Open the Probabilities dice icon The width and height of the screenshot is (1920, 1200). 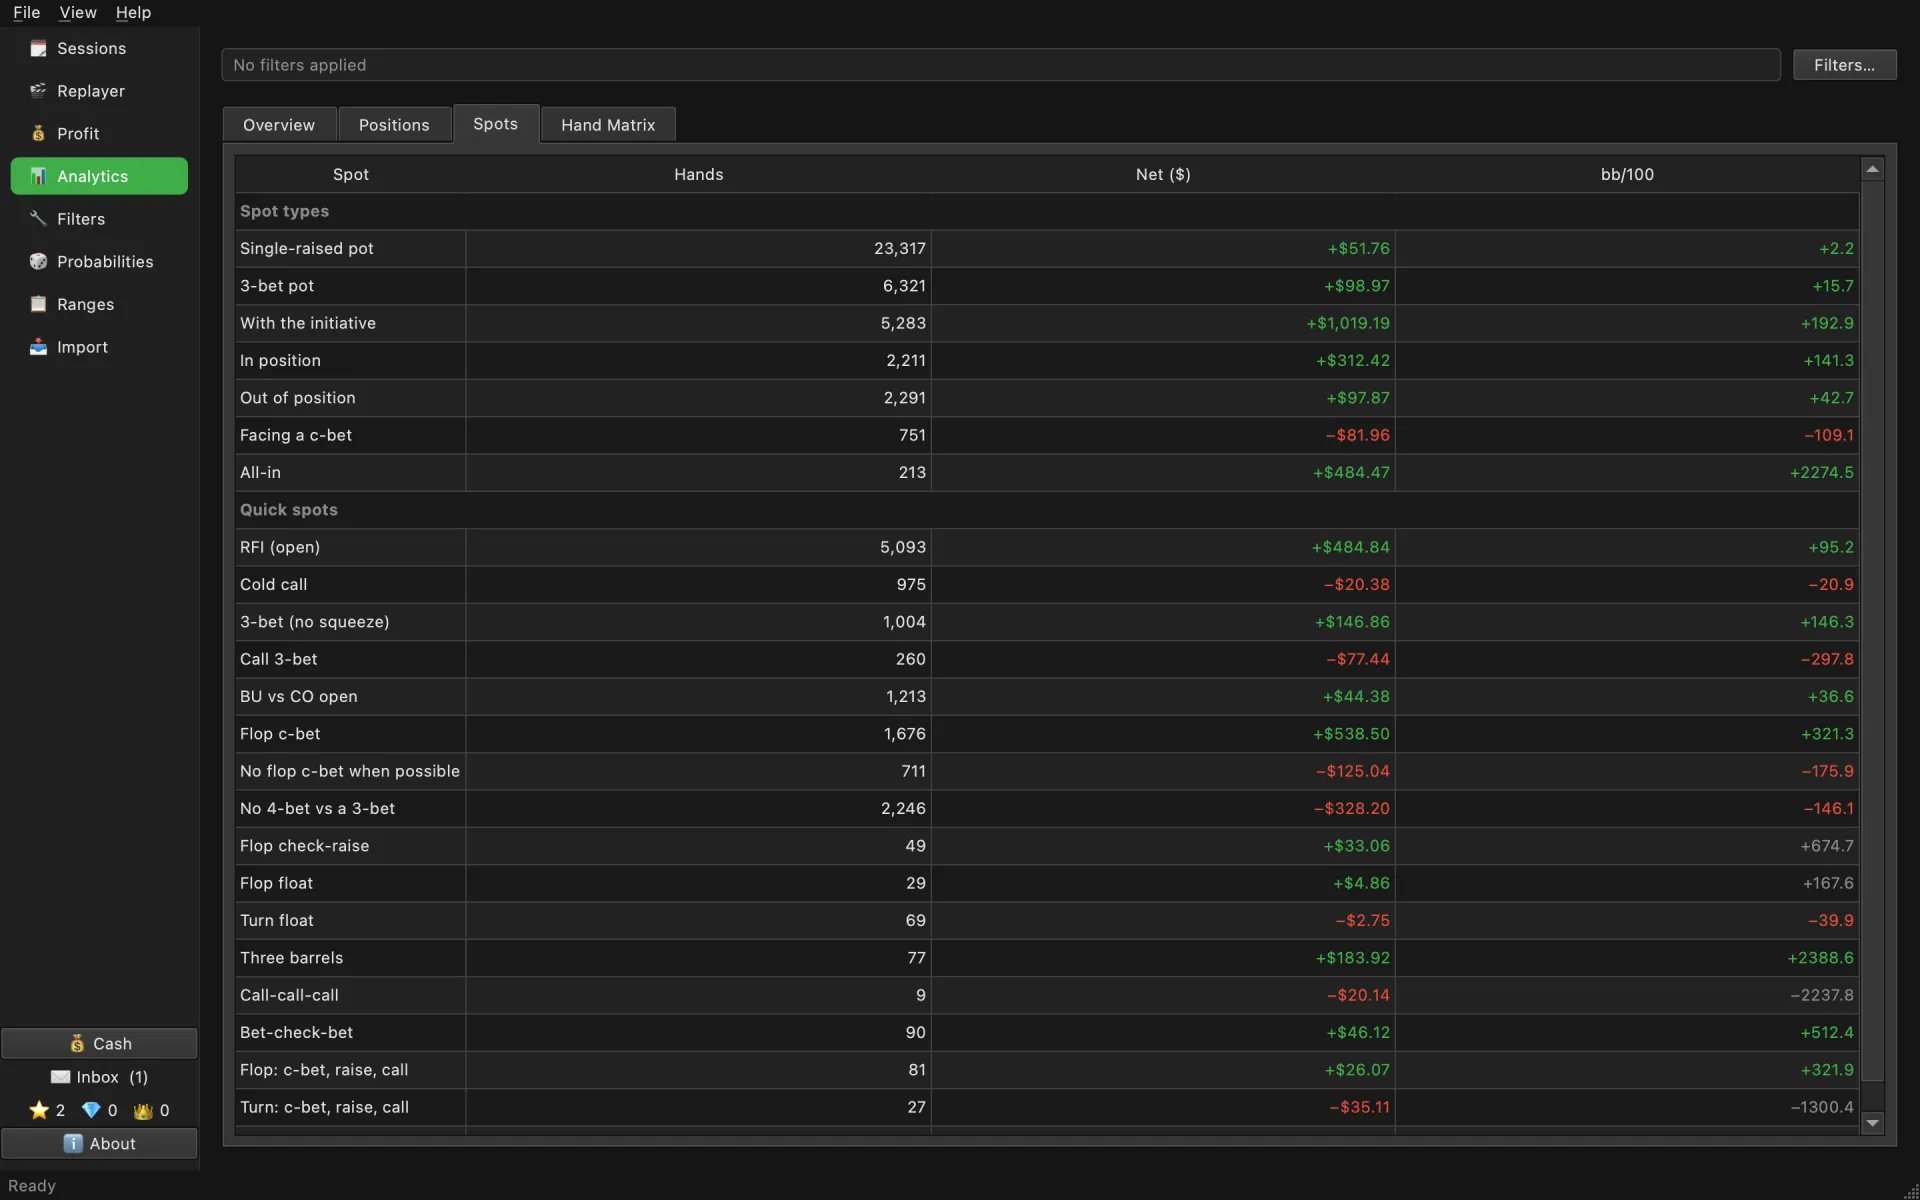(38, 262)
